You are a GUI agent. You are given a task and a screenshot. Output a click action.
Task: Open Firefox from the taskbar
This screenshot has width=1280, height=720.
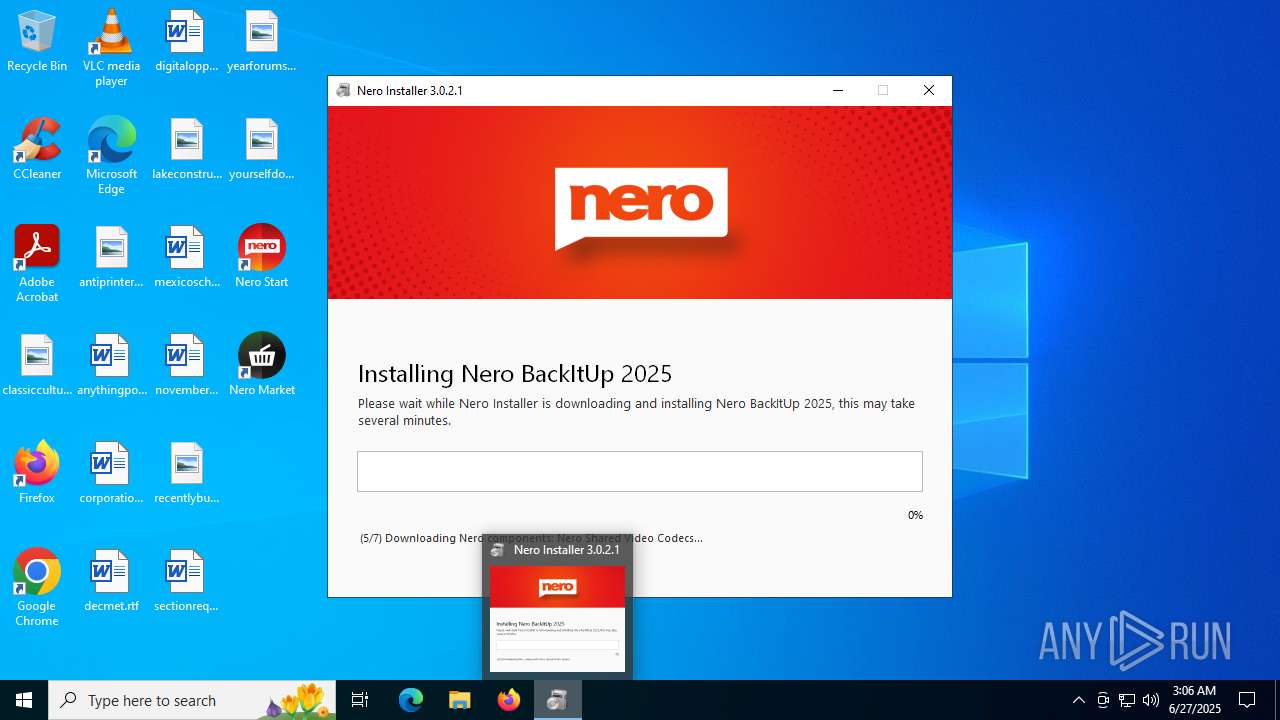point(508,700)
